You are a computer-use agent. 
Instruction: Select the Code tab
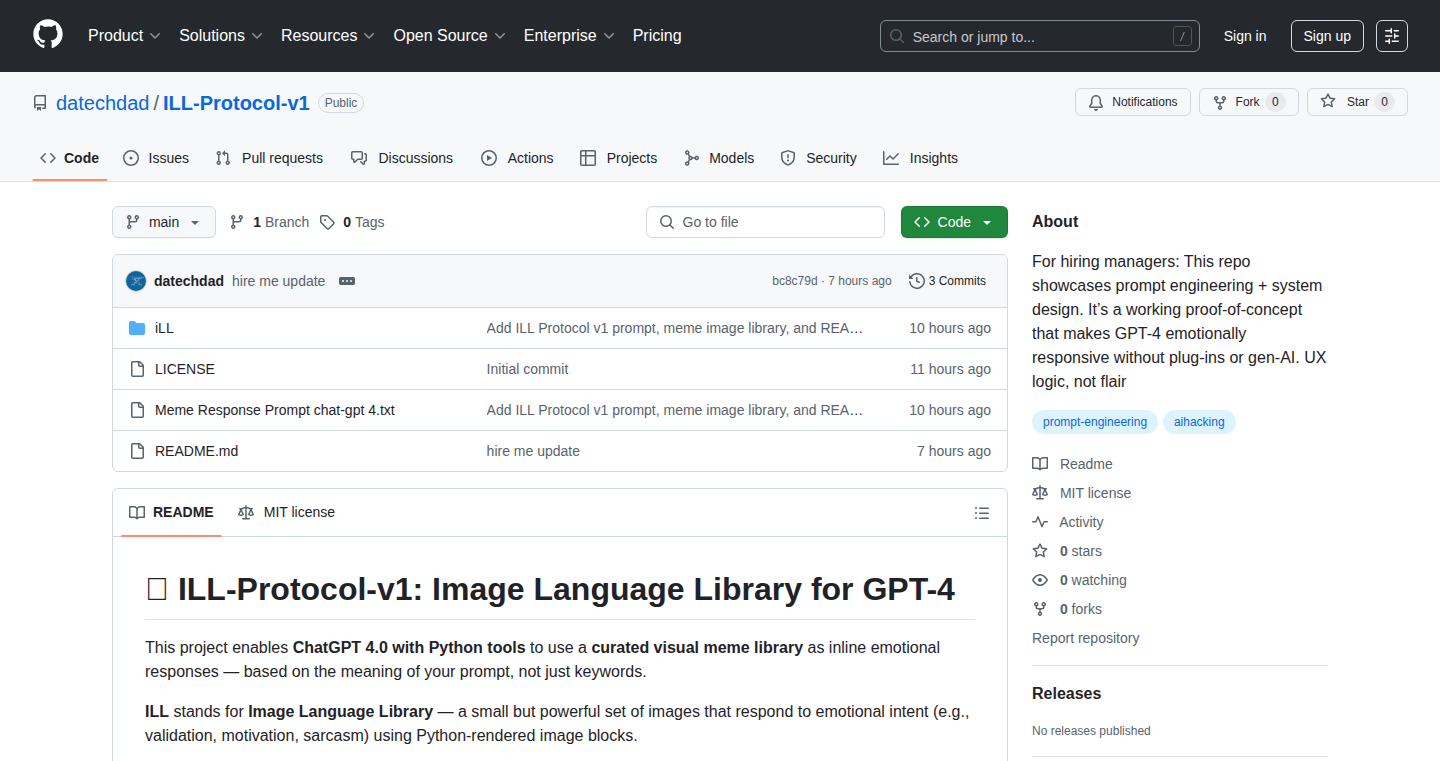click(70, 158)
